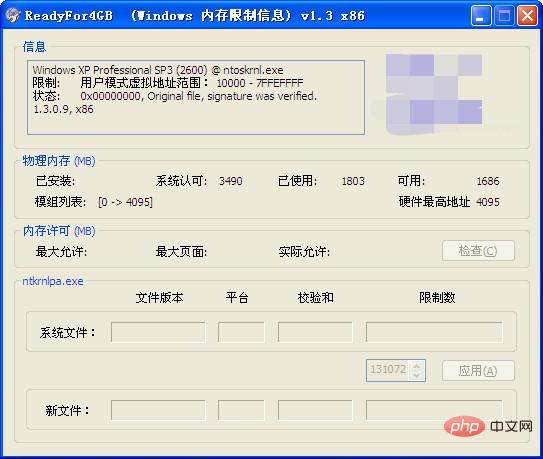
Task: Click the 系统文件 checksum field
Action: pyautogui.click(x=315, y=332)
